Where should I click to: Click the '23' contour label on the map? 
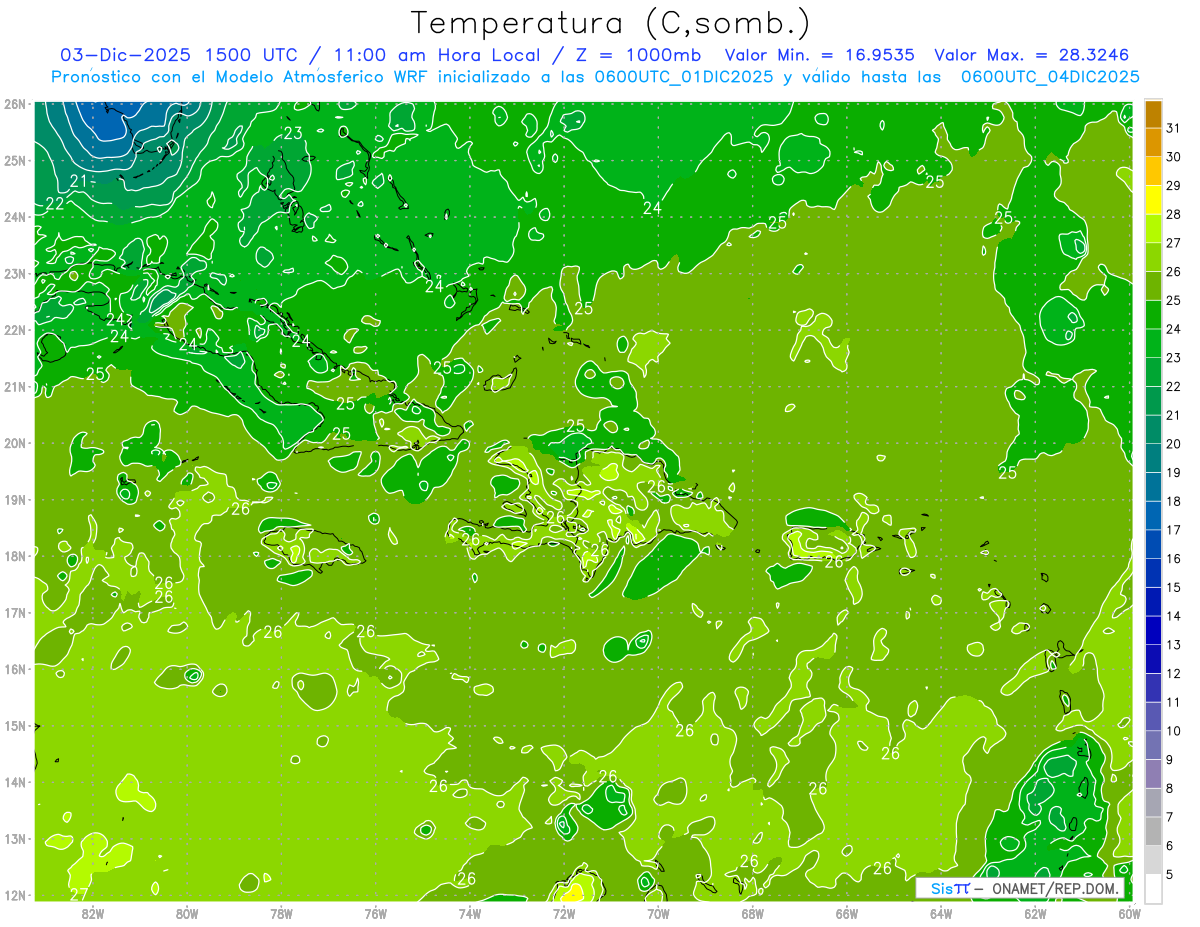point(293,133)
